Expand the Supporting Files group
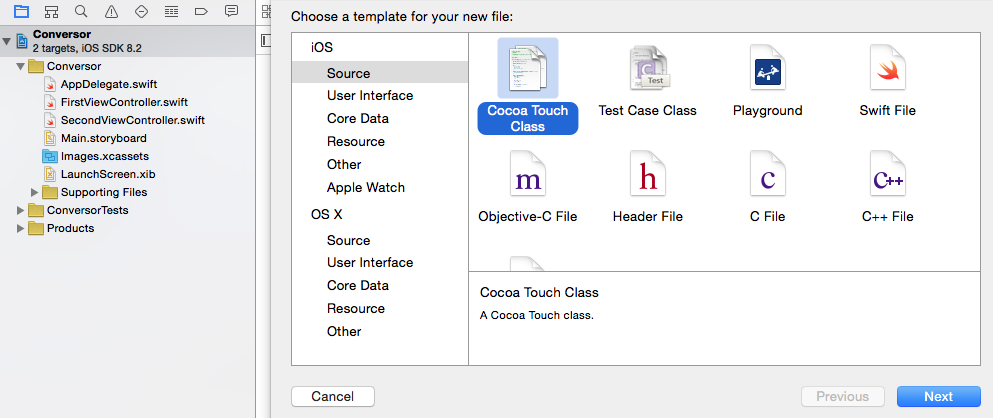 [x=35, y=192]
